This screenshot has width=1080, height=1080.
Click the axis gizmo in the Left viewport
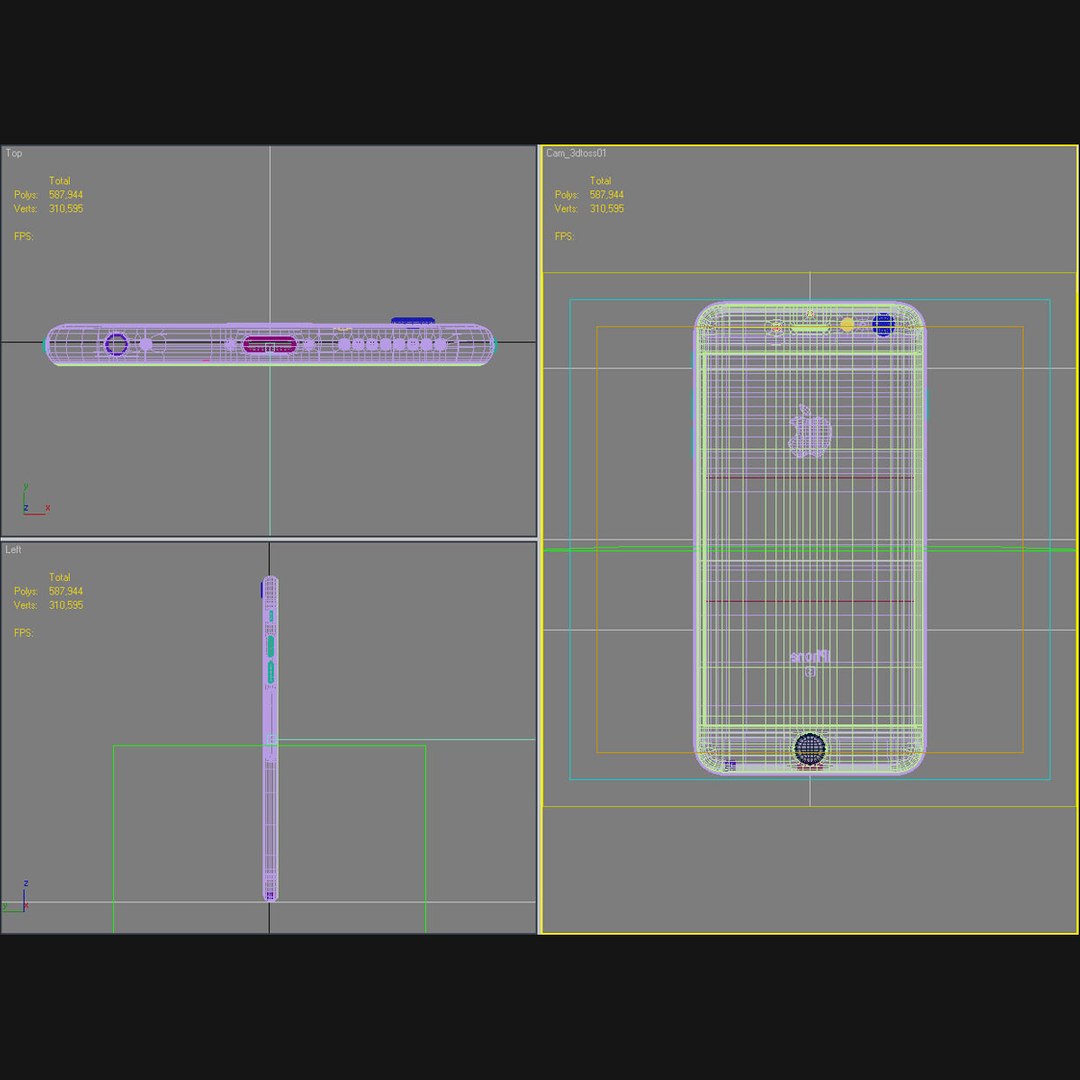click(17, 896)
